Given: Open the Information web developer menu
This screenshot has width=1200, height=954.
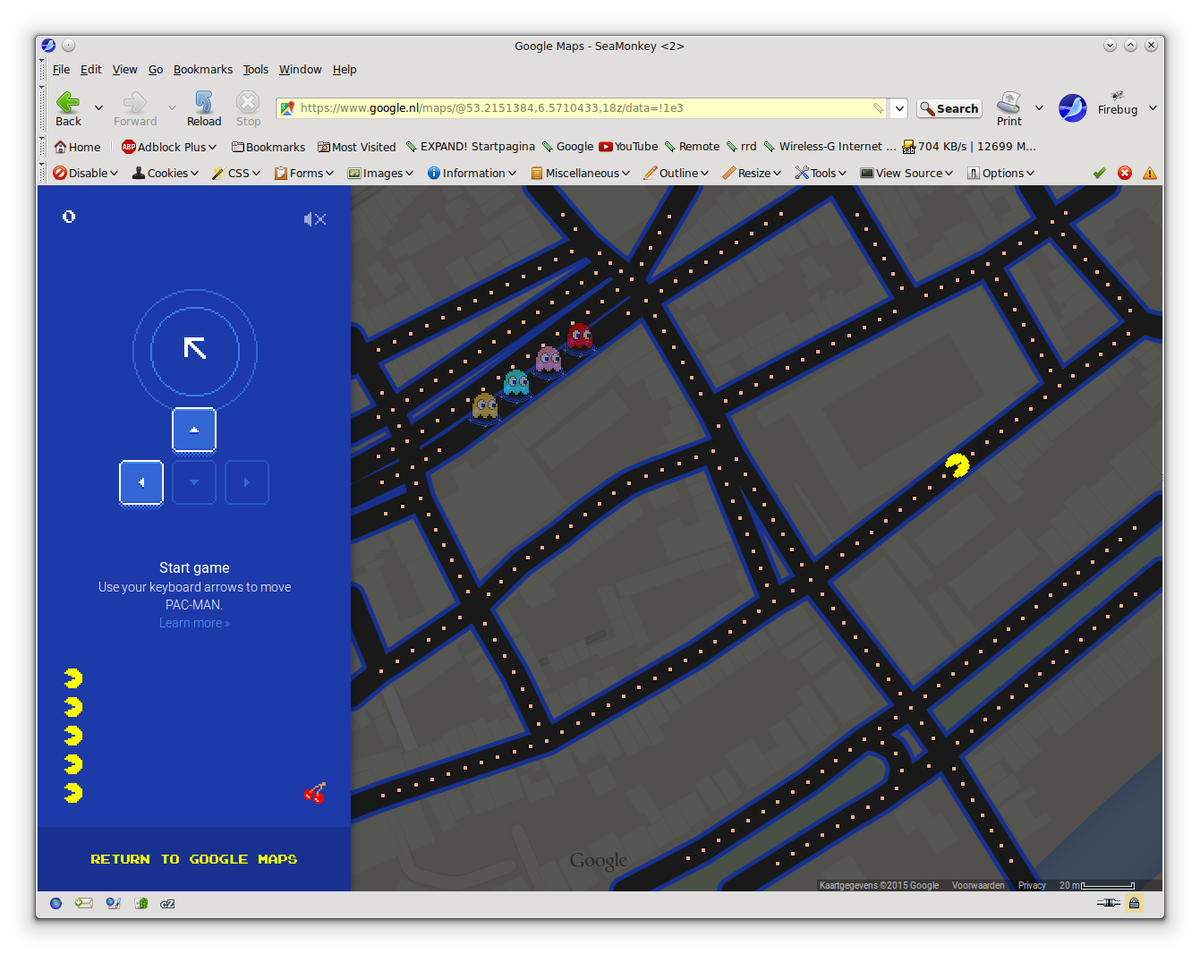Looking at the screenshot, I should point(472,173).
